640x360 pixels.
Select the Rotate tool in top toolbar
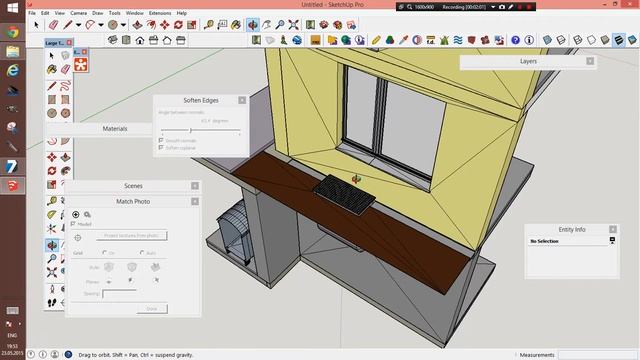pyautogui.click(x=178, y=25)
